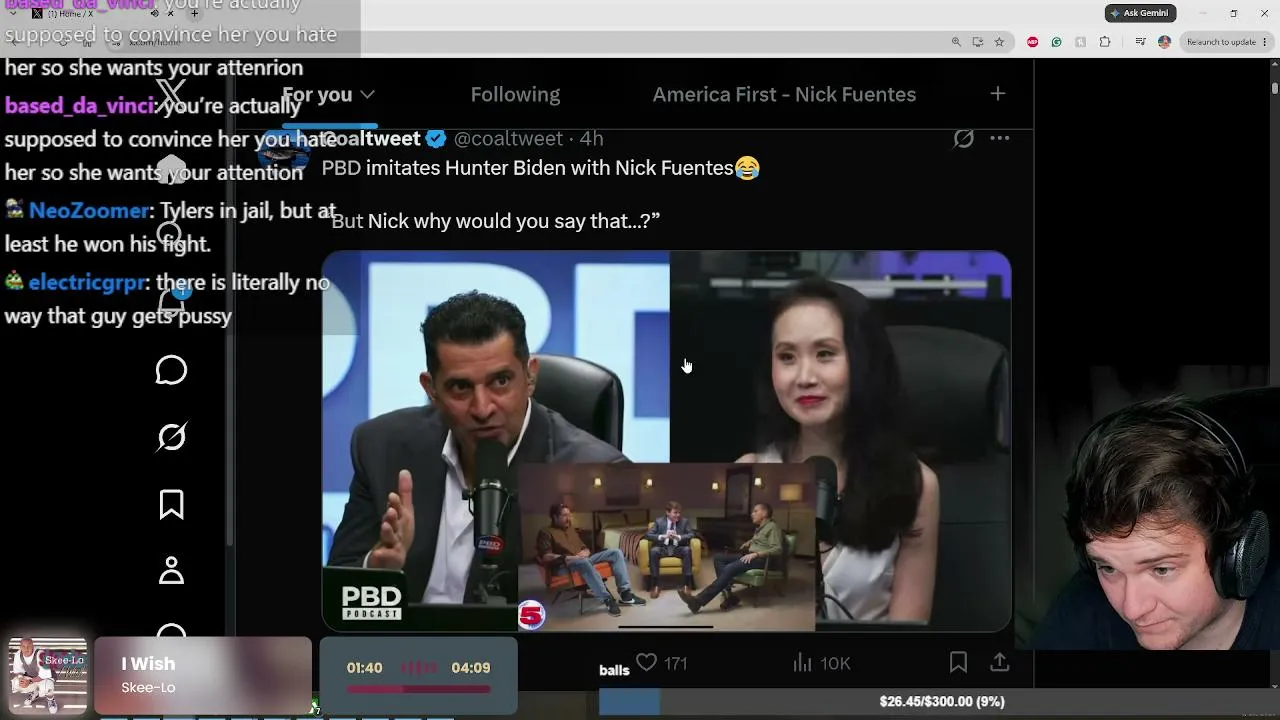The image size is (1280, 720).
Task: Go to Home via the house icon
Action: click(x=171, y=169)
